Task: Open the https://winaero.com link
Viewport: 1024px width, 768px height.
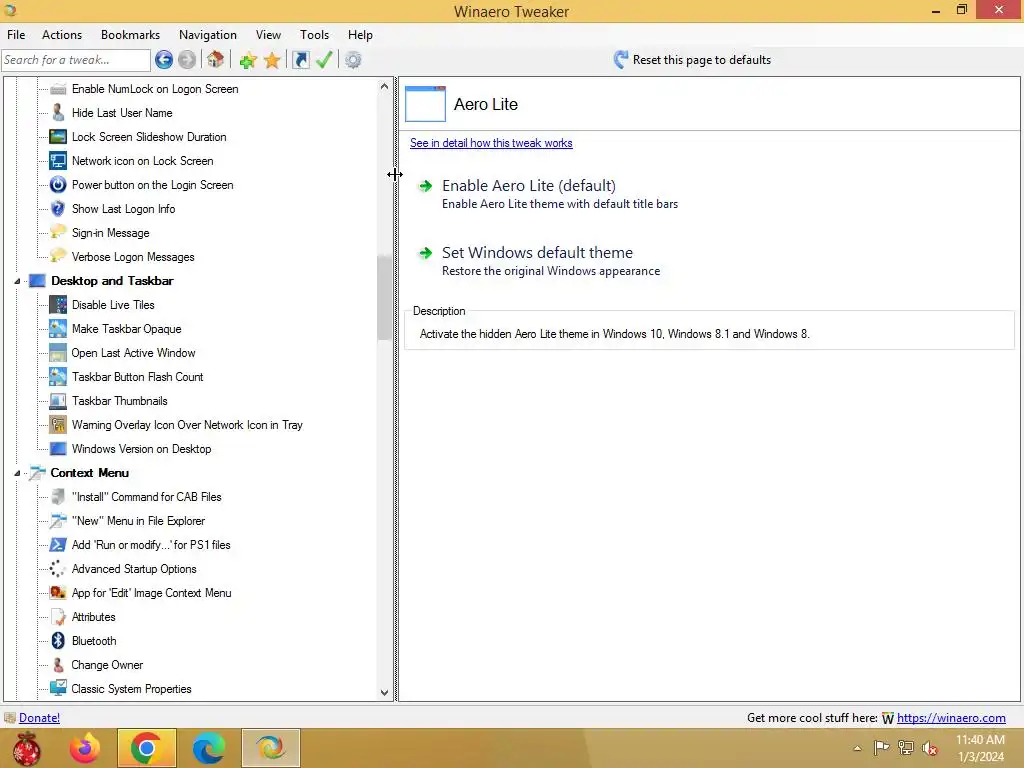Action: click(951, 718)
